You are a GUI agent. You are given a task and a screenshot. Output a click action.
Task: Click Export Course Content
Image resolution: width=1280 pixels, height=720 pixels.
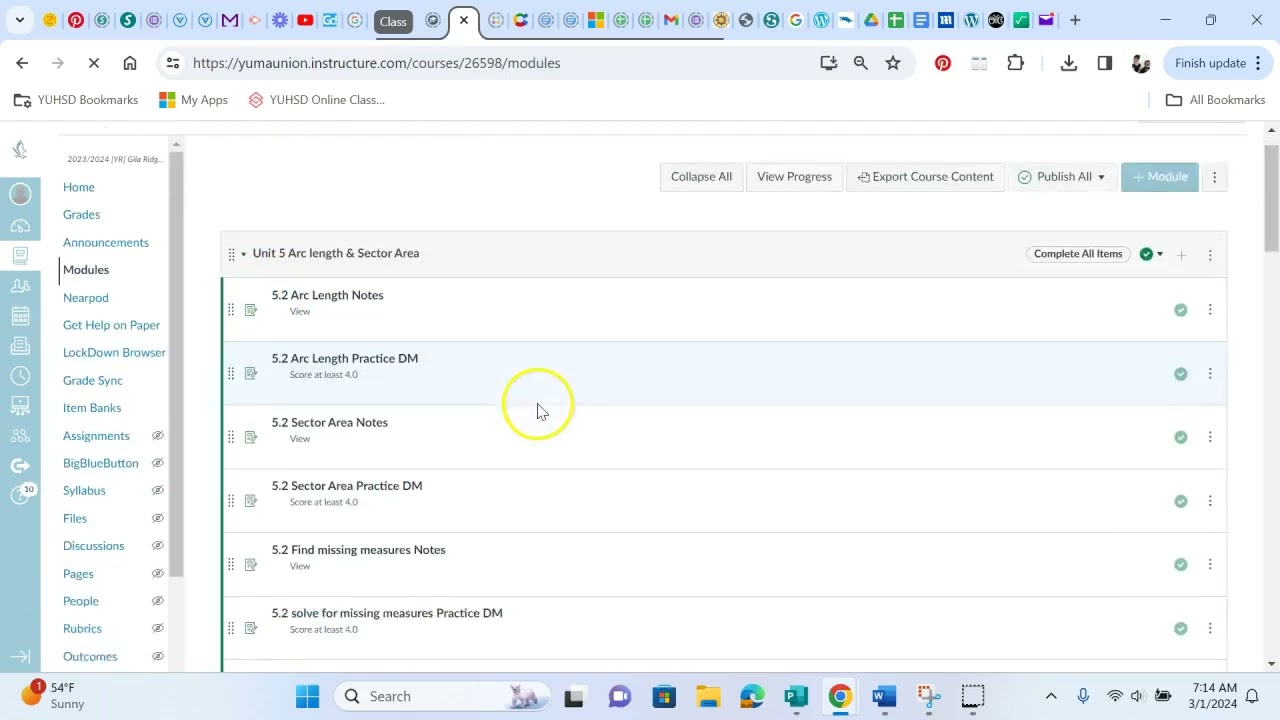925,177
